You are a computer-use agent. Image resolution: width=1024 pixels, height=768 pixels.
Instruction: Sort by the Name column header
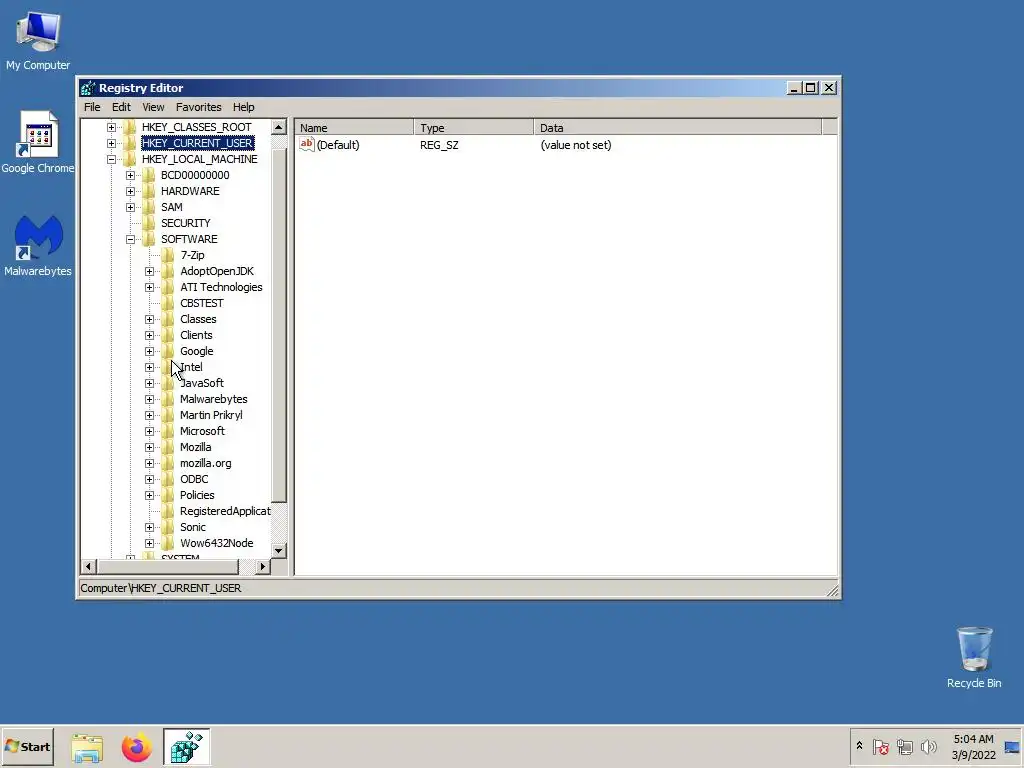[x=354, y=127]
